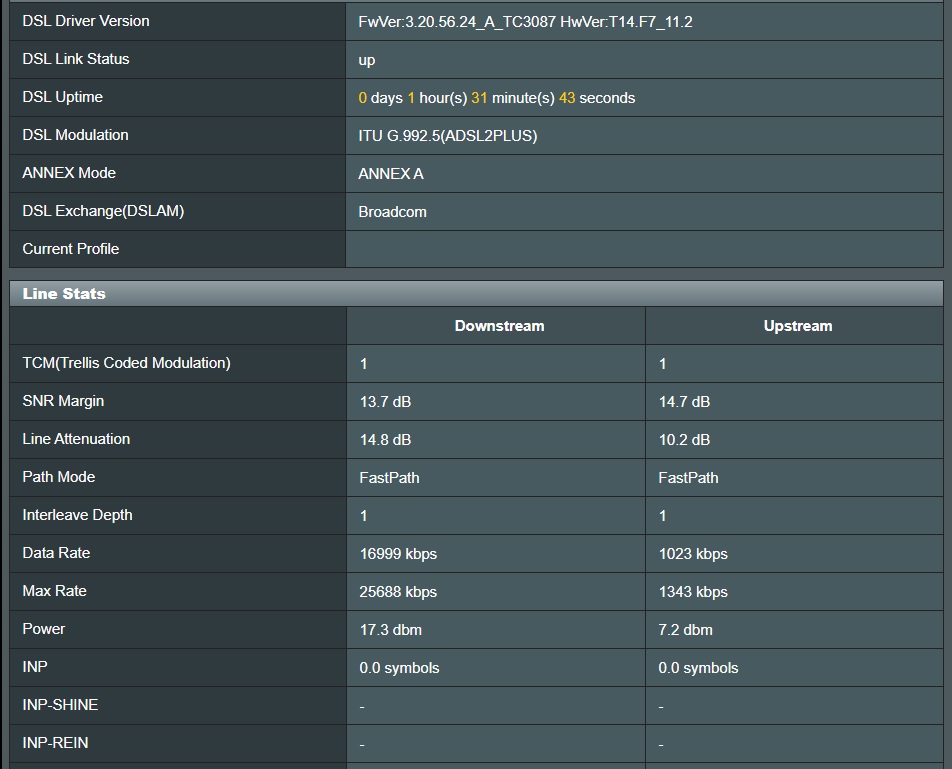Image resolution: width=952 pixels, height=769 pixels.
Task: Click the ANNEX Mode label
Action: [x=69, y=173]
